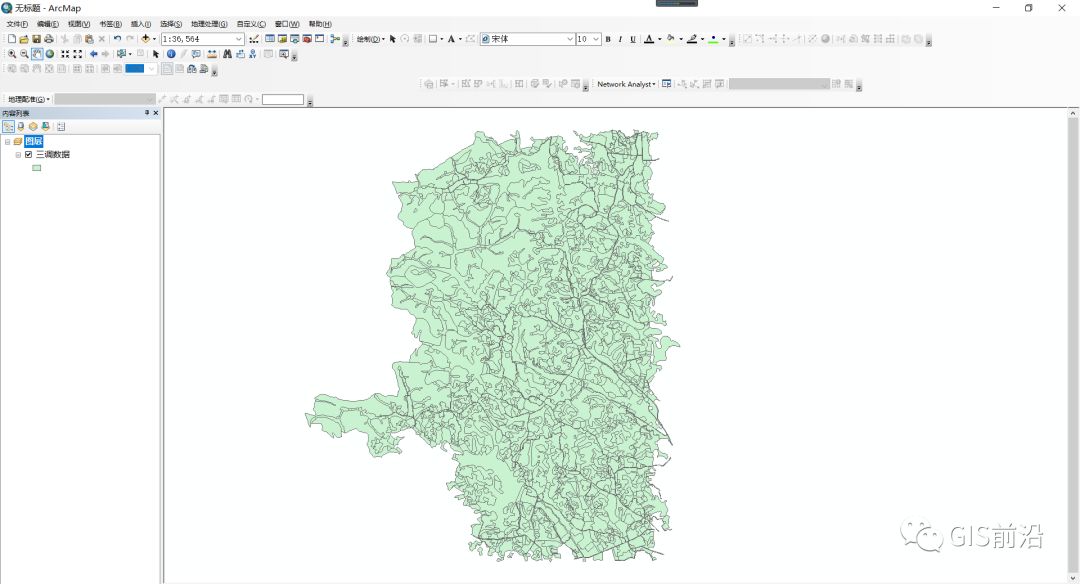Open the 视图 menu

click(79, 24)
